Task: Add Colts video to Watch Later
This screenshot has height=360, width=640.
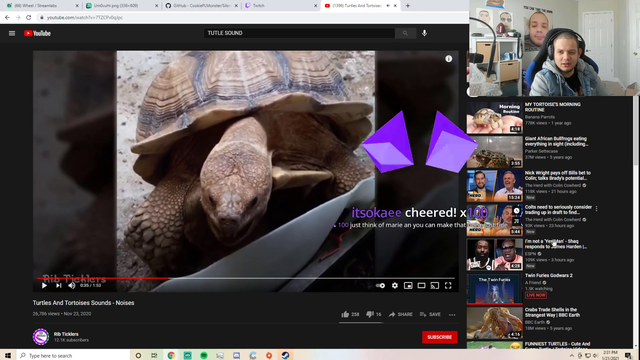Action: tap(516, 211)
